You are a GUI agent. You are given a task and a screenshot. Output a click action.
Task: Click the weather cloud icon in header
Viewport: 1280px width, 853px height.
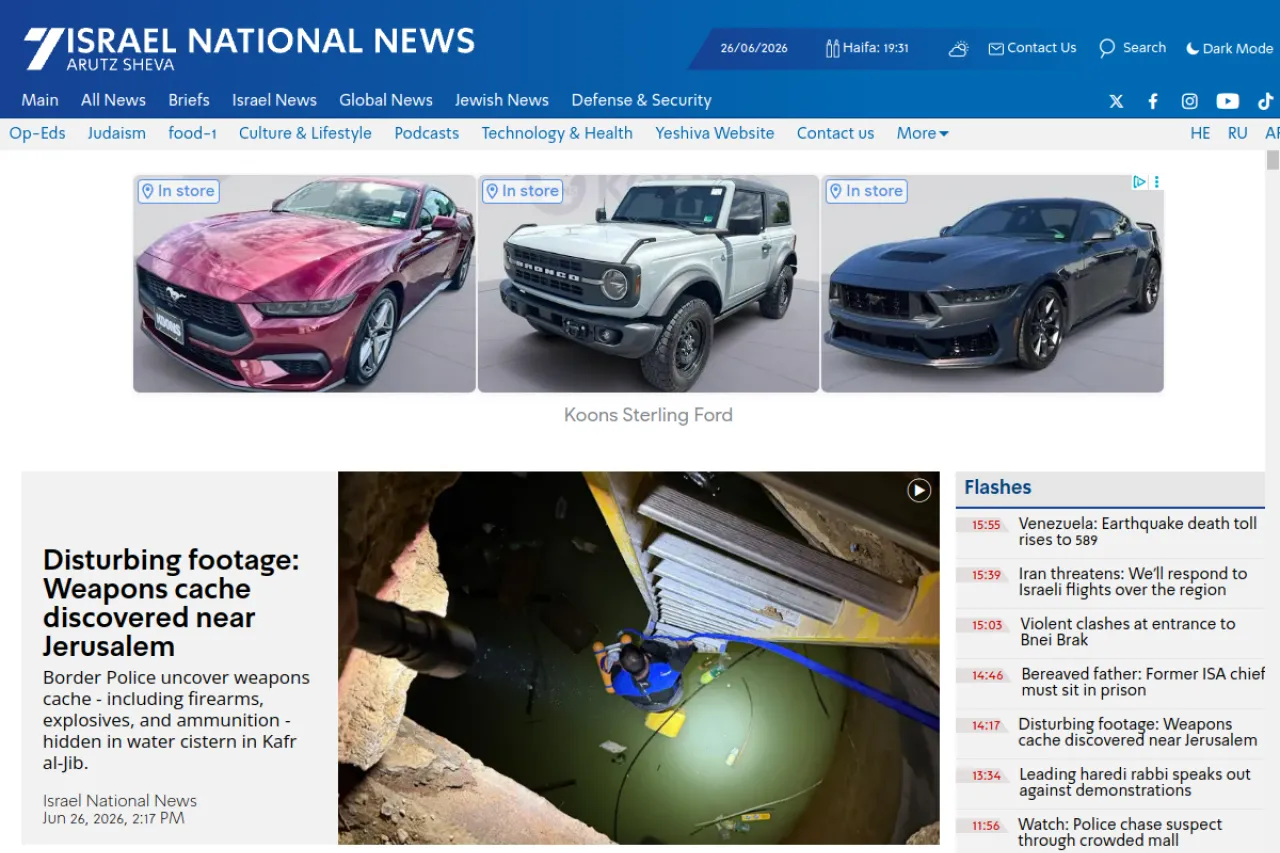click(x=958, y=48)
